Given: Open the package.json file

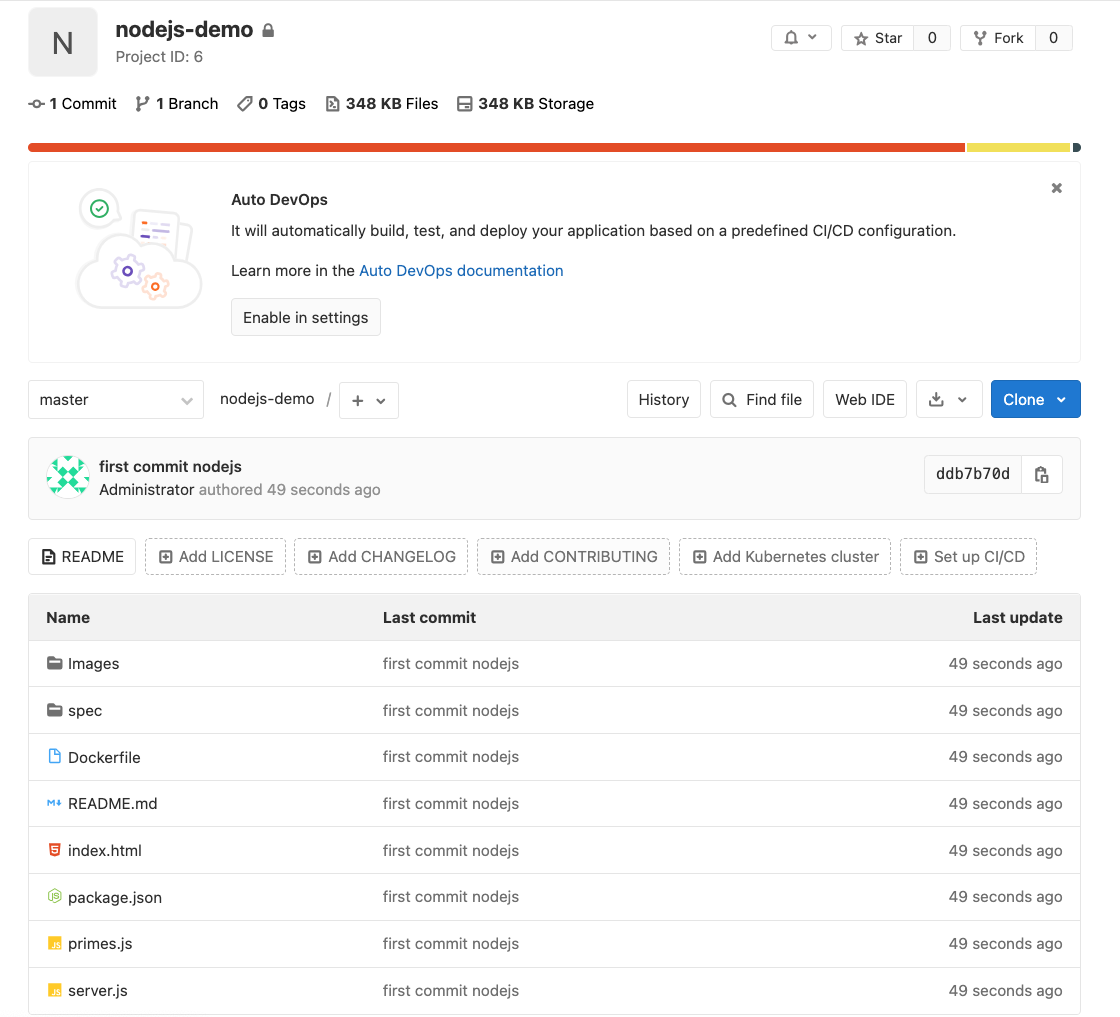Looking at the screenshot, I should 115,897.
